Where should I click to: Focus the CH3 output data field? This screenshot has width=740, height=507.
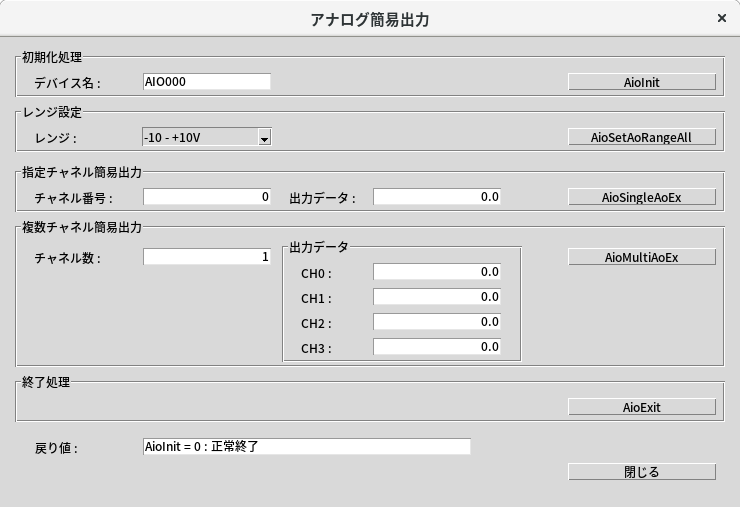tap(436, 347)
